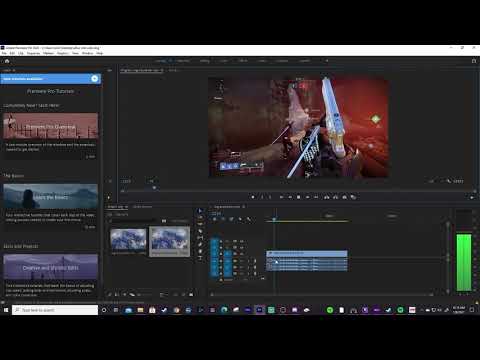Screen dimensions: 480x360
Task: Add a marker in the Program monitor
Action: tap(253, 197)
